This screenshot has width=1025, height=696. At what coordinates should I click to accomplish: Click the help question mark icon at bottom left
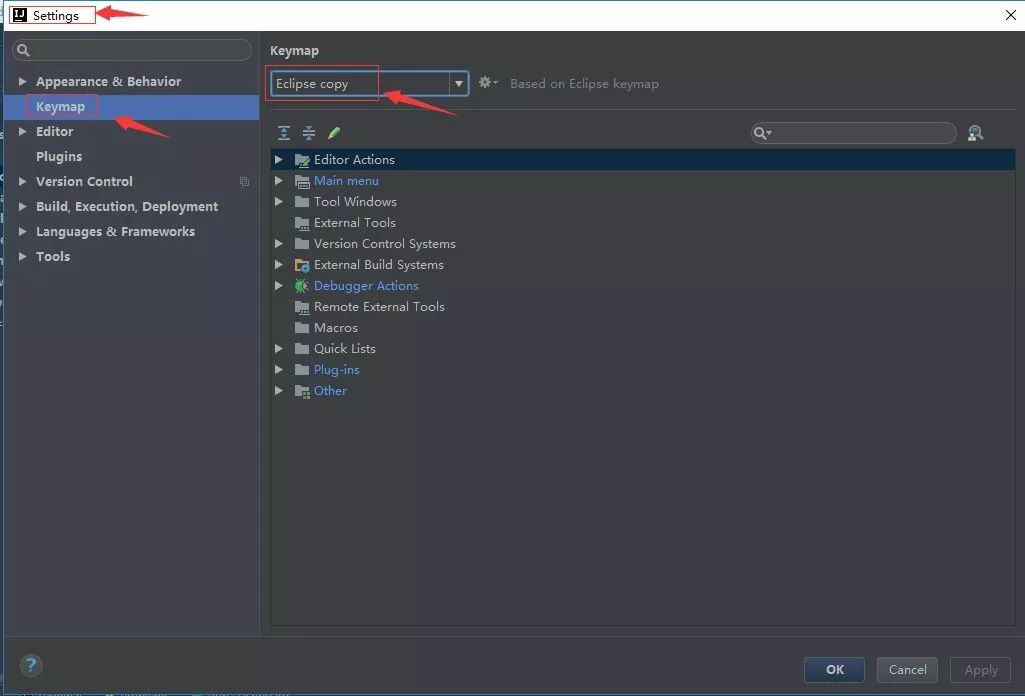pyautogui.click(x=30, y=665)
